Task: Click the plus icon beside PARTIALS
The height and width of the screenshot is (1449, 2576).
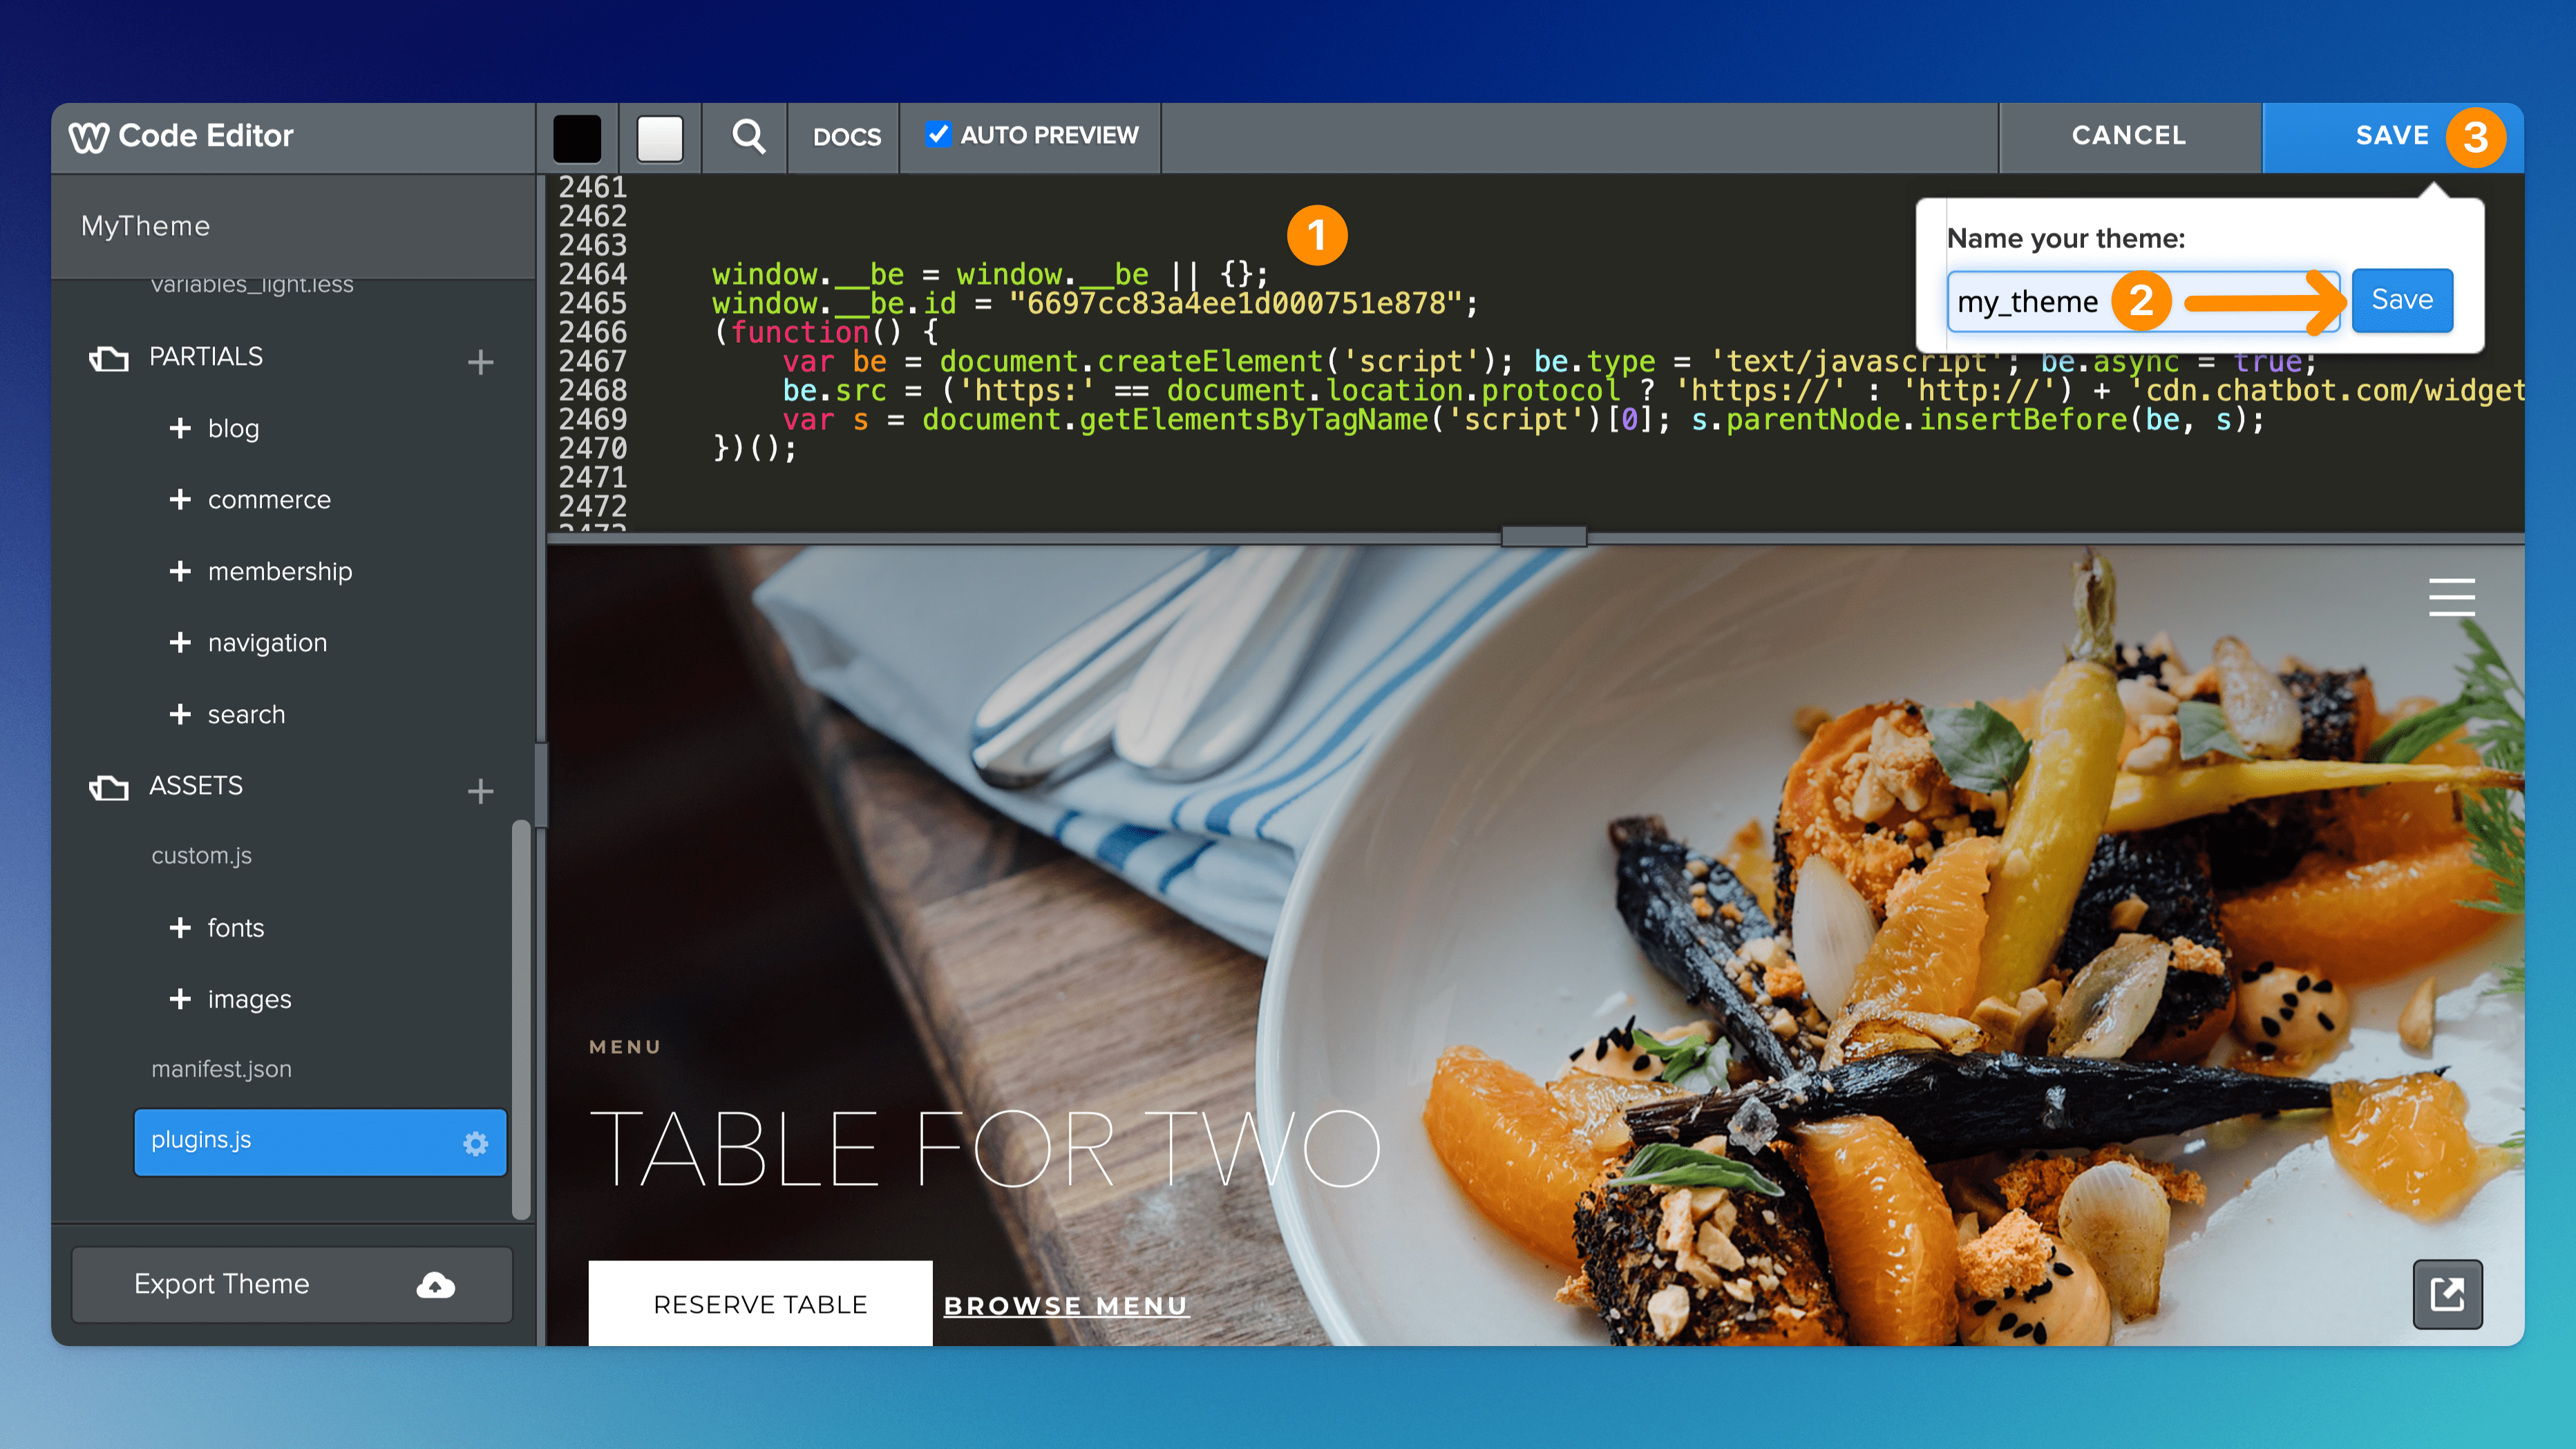Action: [x=480, y=362]
